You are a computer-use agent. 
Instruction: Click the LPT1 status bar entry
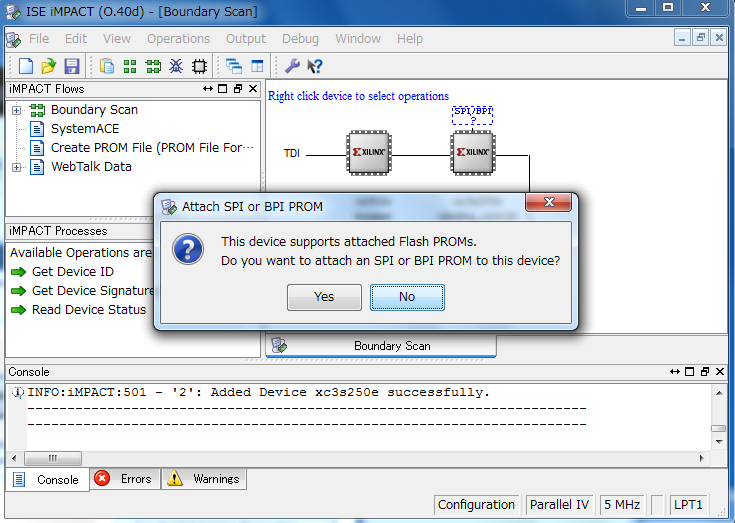click(688, 505)
